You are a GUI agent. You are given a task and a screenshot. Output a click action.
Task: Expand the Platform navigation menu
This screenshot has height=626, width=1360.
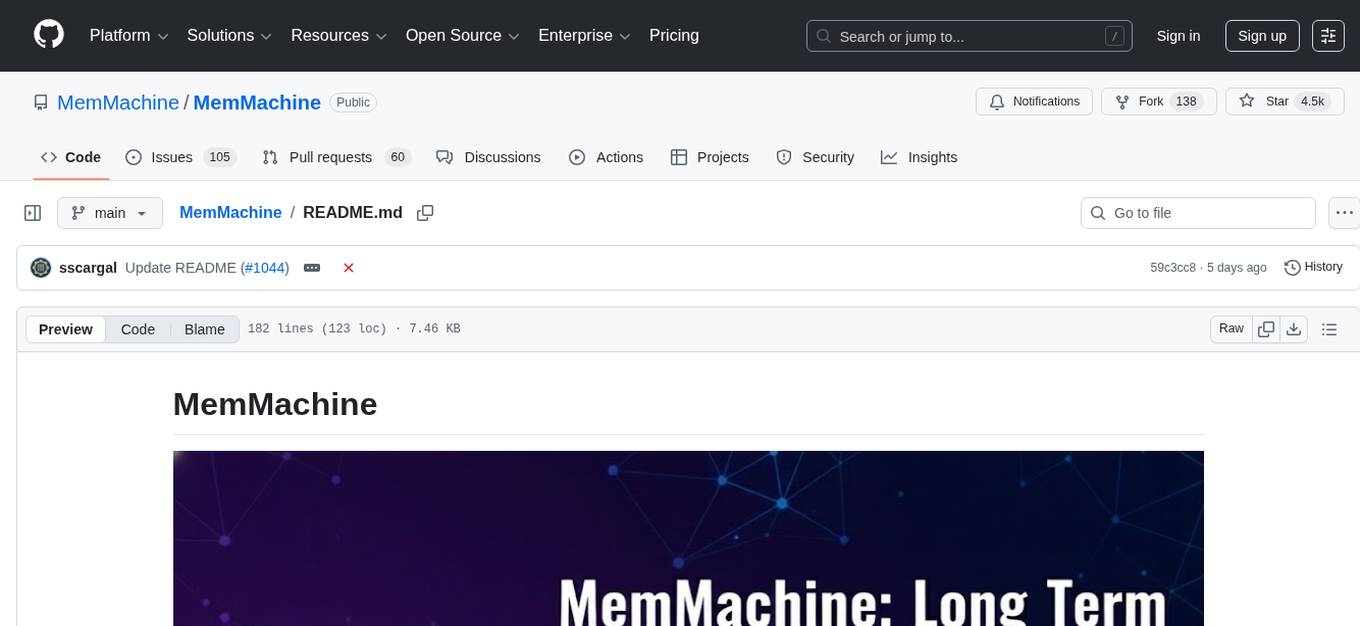127,35
